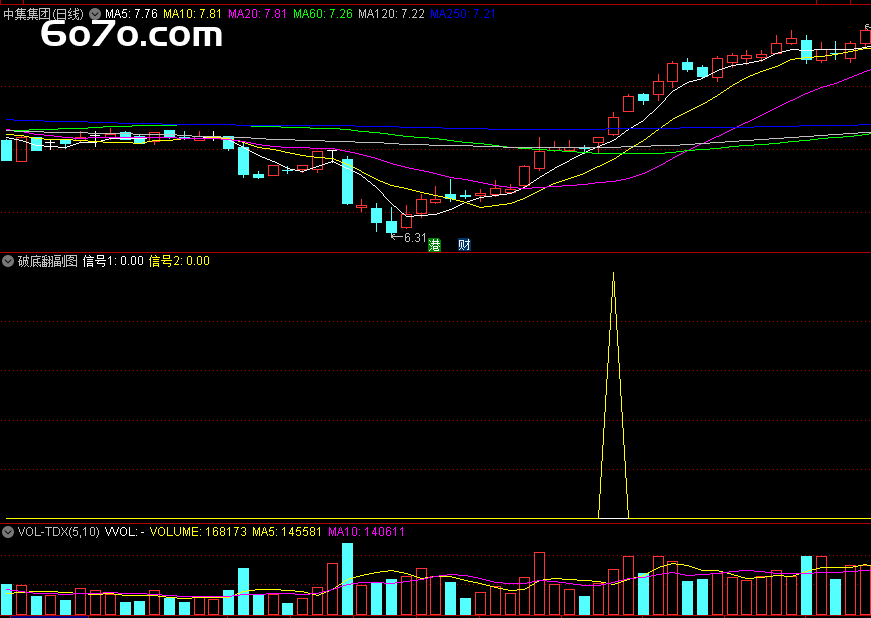This screenshot has width=871, height=618.
Task: Click the MA10: 7.81 label
Action: click(x=193, y=14)
